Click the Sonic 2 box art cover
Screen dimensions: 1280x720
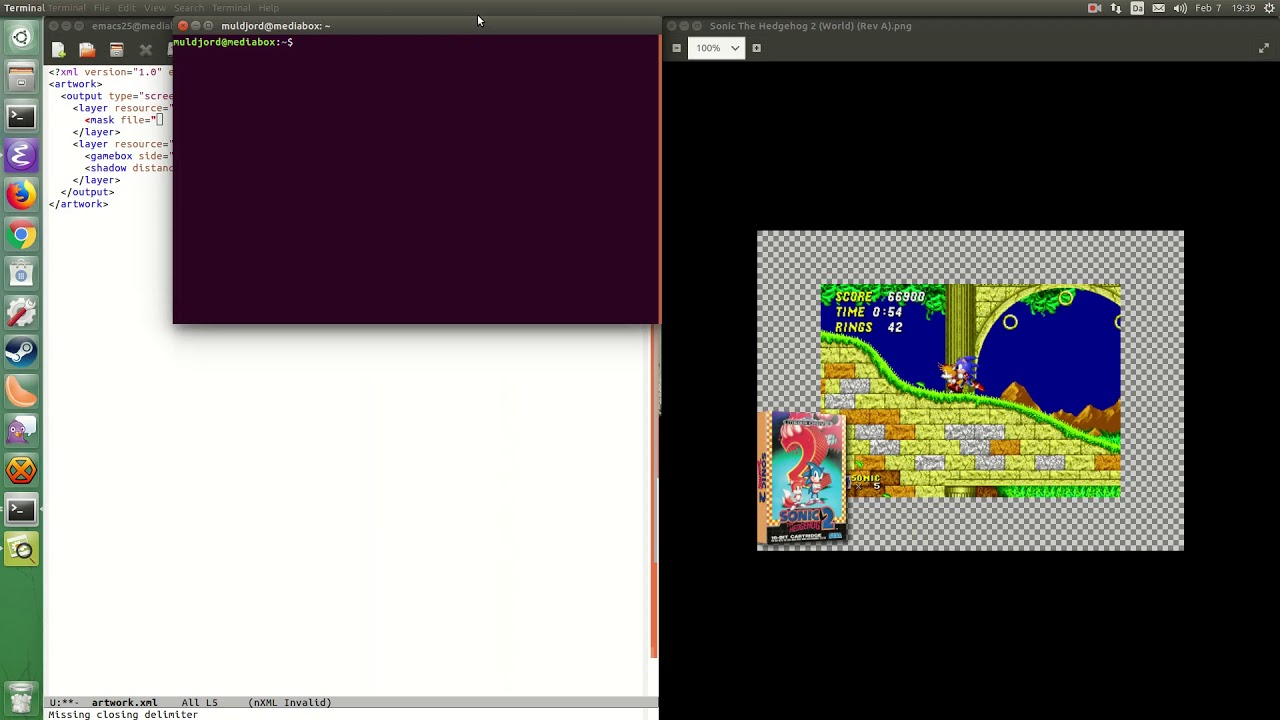click(803, 480)
